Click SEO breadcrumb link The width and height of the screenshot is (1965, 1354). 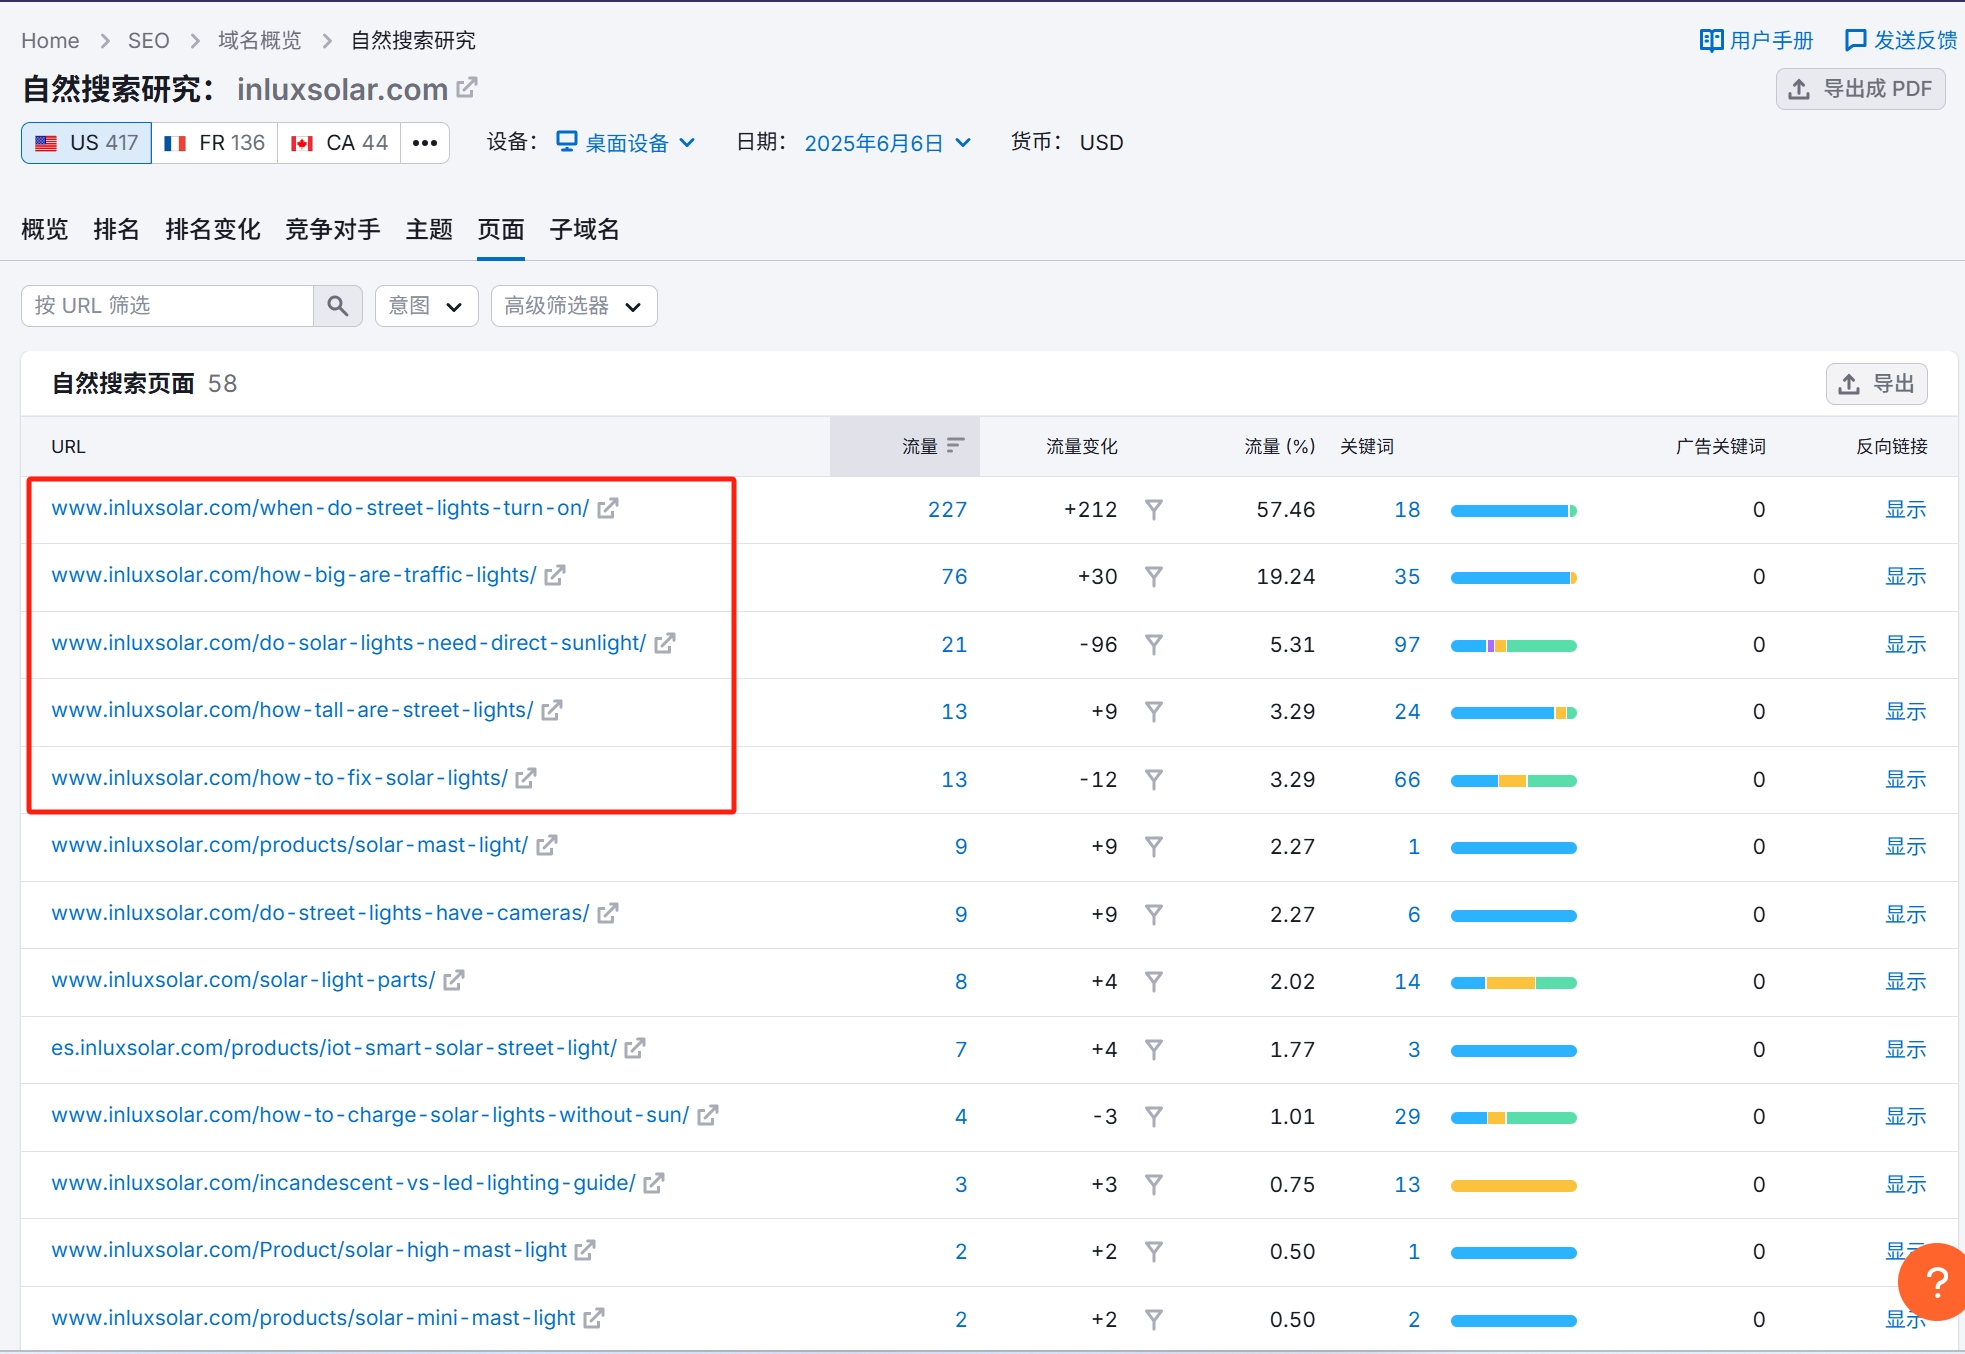click(x=149, y=41)
